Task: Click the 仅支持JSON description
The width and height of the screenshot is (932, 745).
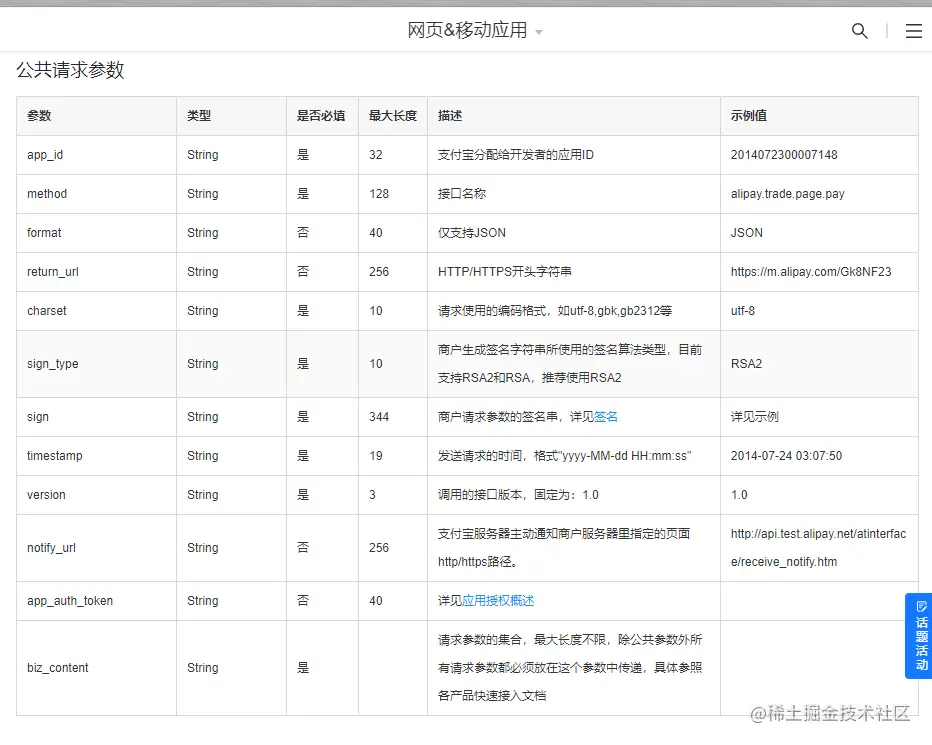Action: click(x=472, y=233)
